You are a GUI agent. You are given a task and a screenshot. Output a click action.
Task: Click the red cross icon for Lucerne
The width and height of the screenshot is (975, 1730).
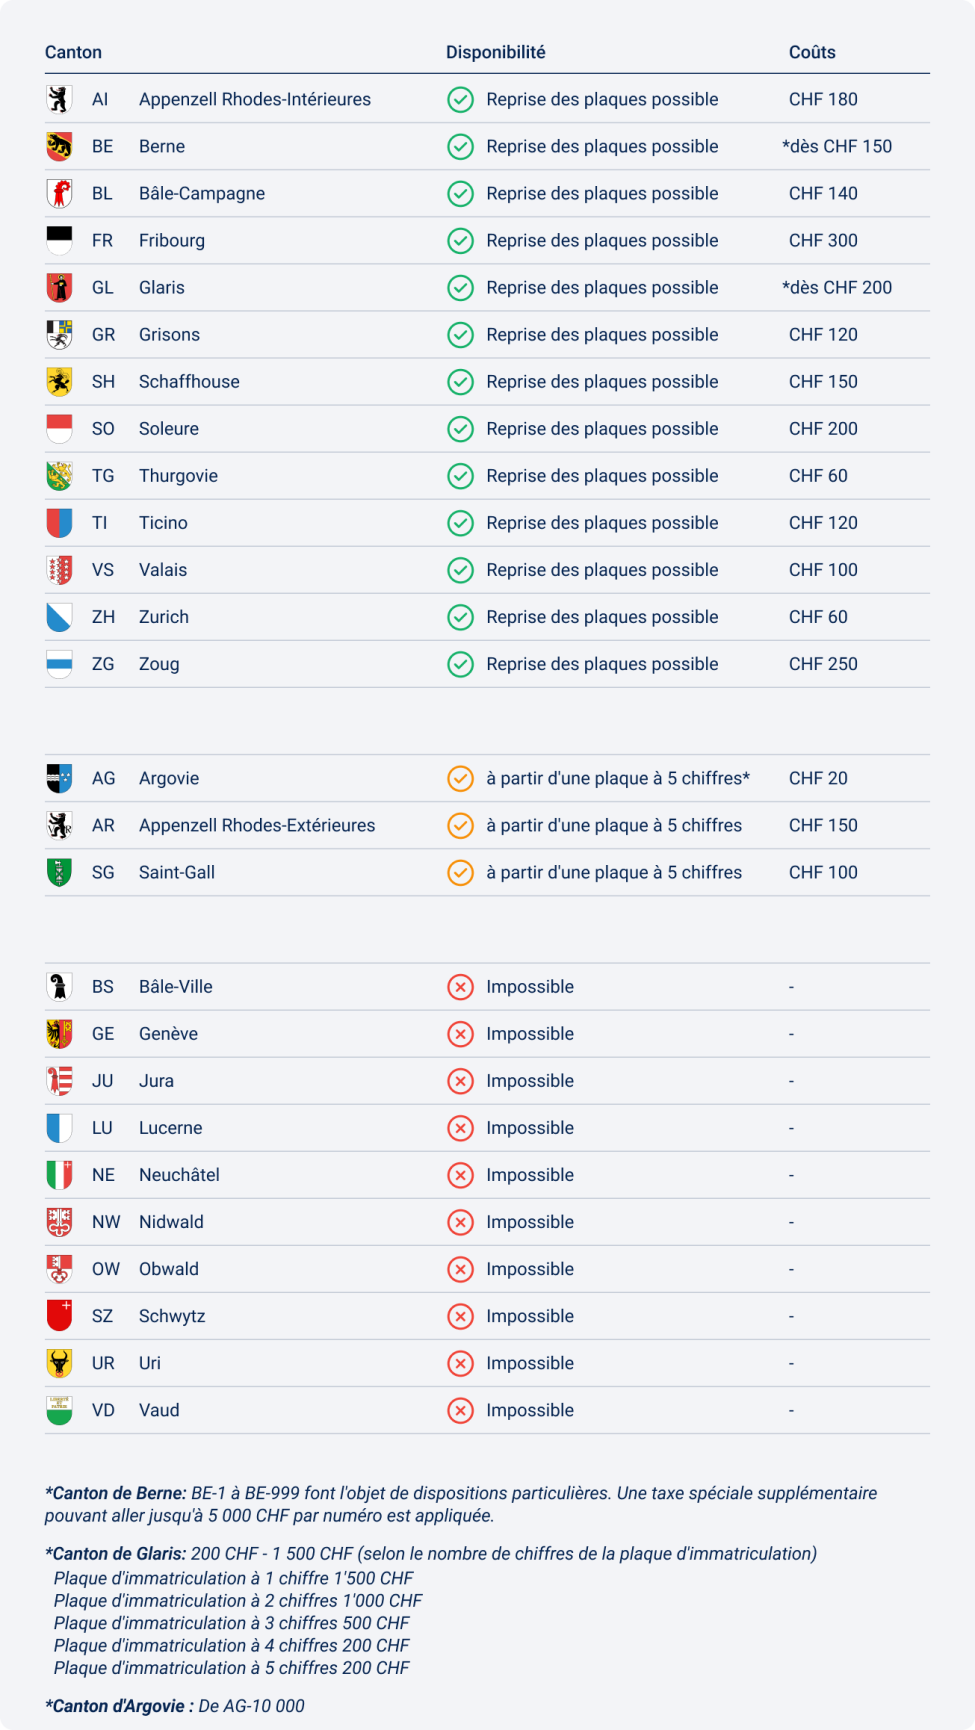click(460, 1128)
